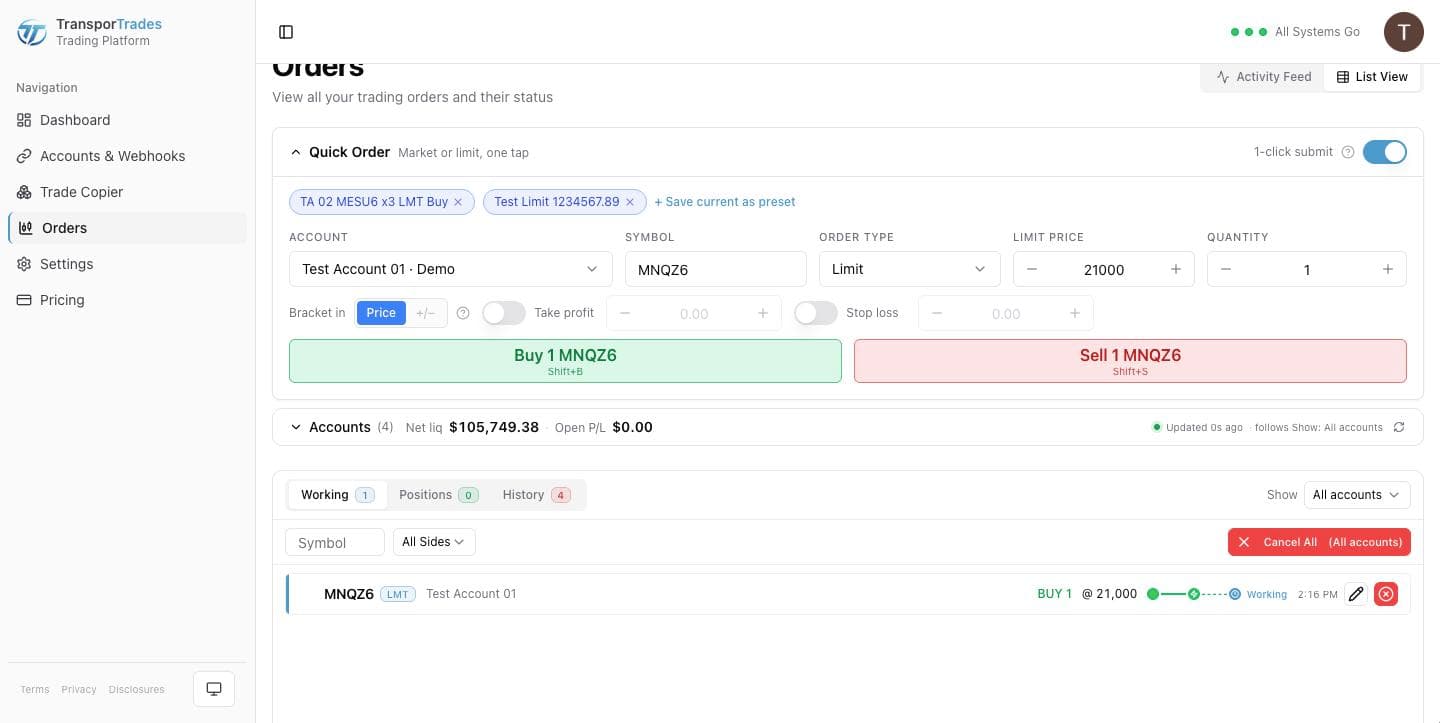Click the Symbol field showing MNQZ6
Screen dimensions: 1440x723
point(716,269)
